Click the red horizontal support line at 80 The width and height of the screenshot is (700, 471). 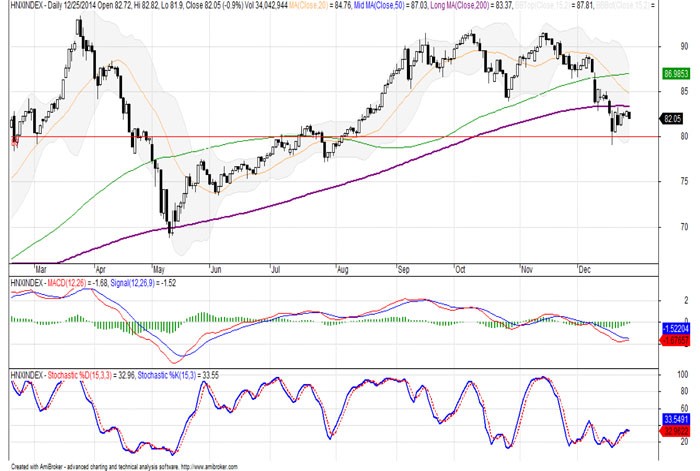pos(300,136)
